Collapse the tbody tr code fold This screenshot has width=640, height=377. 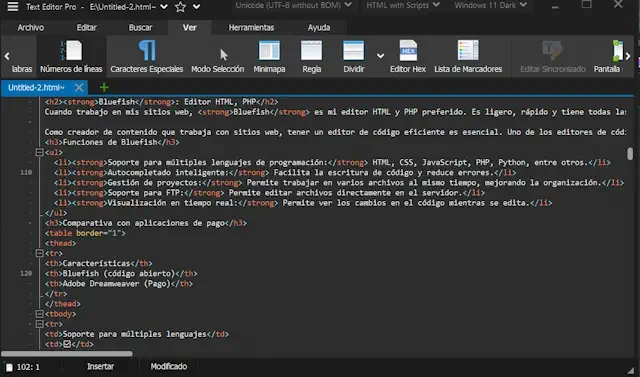coord(40,324)
